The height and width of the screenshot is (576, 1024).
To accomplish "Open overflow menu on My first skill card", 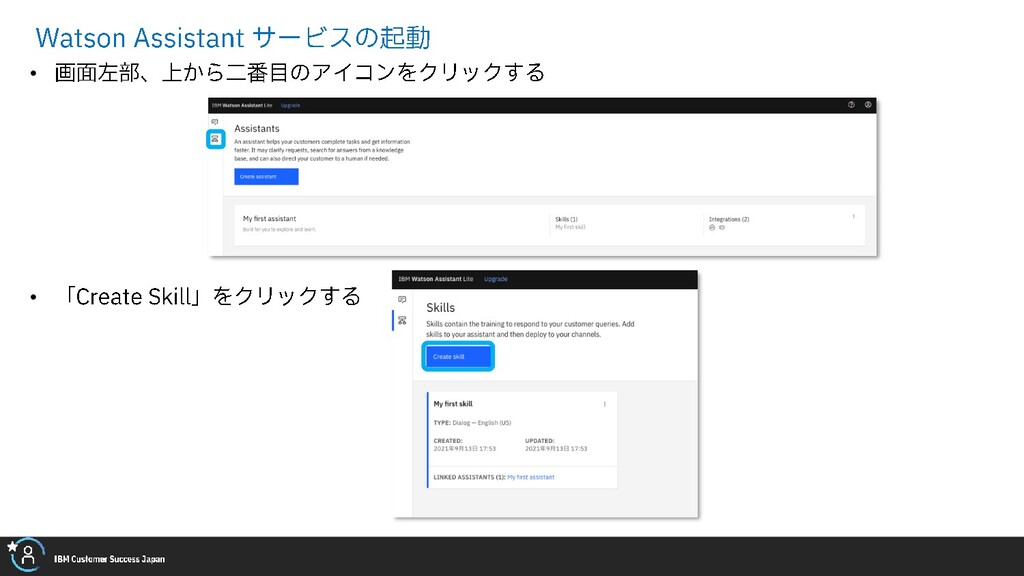I will (x=605, y=404).
